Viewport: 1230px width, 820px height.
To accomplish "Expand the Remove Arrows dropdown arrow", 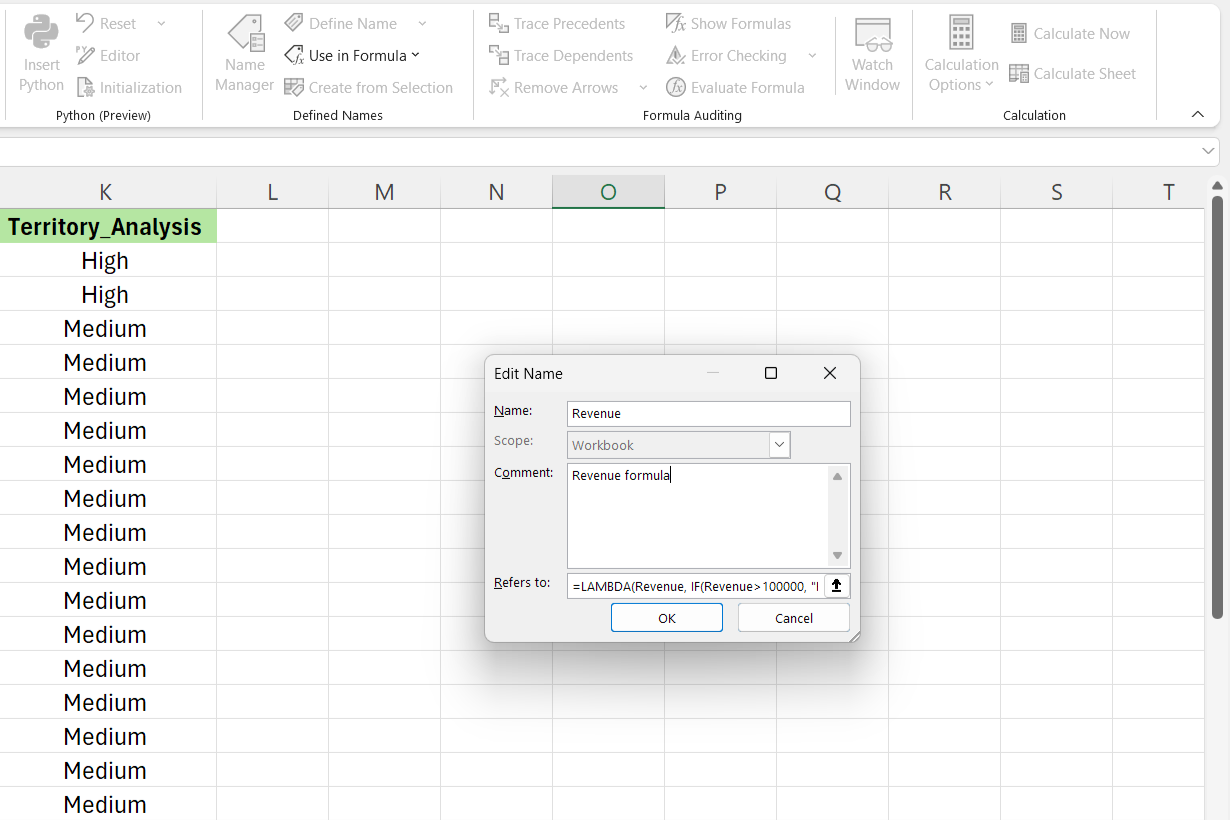I will pyautogui.click(x=643, y=87).
